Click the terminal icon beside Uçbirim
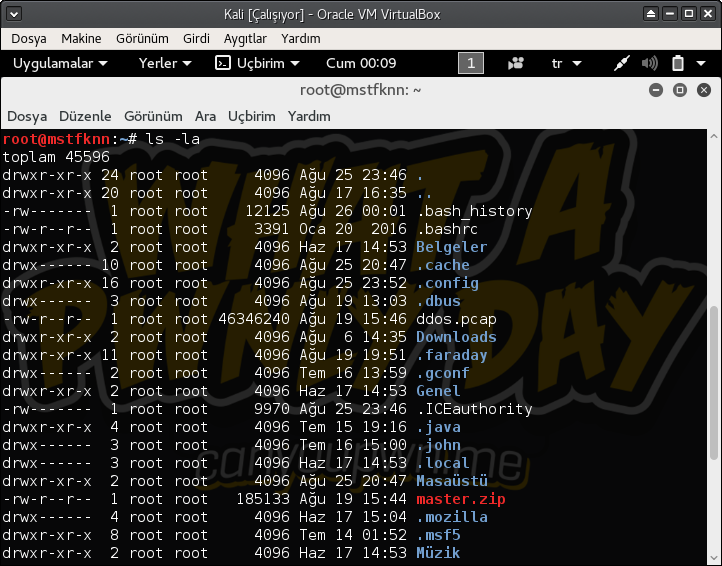This screenshot has height=566, width=722. 223,63
